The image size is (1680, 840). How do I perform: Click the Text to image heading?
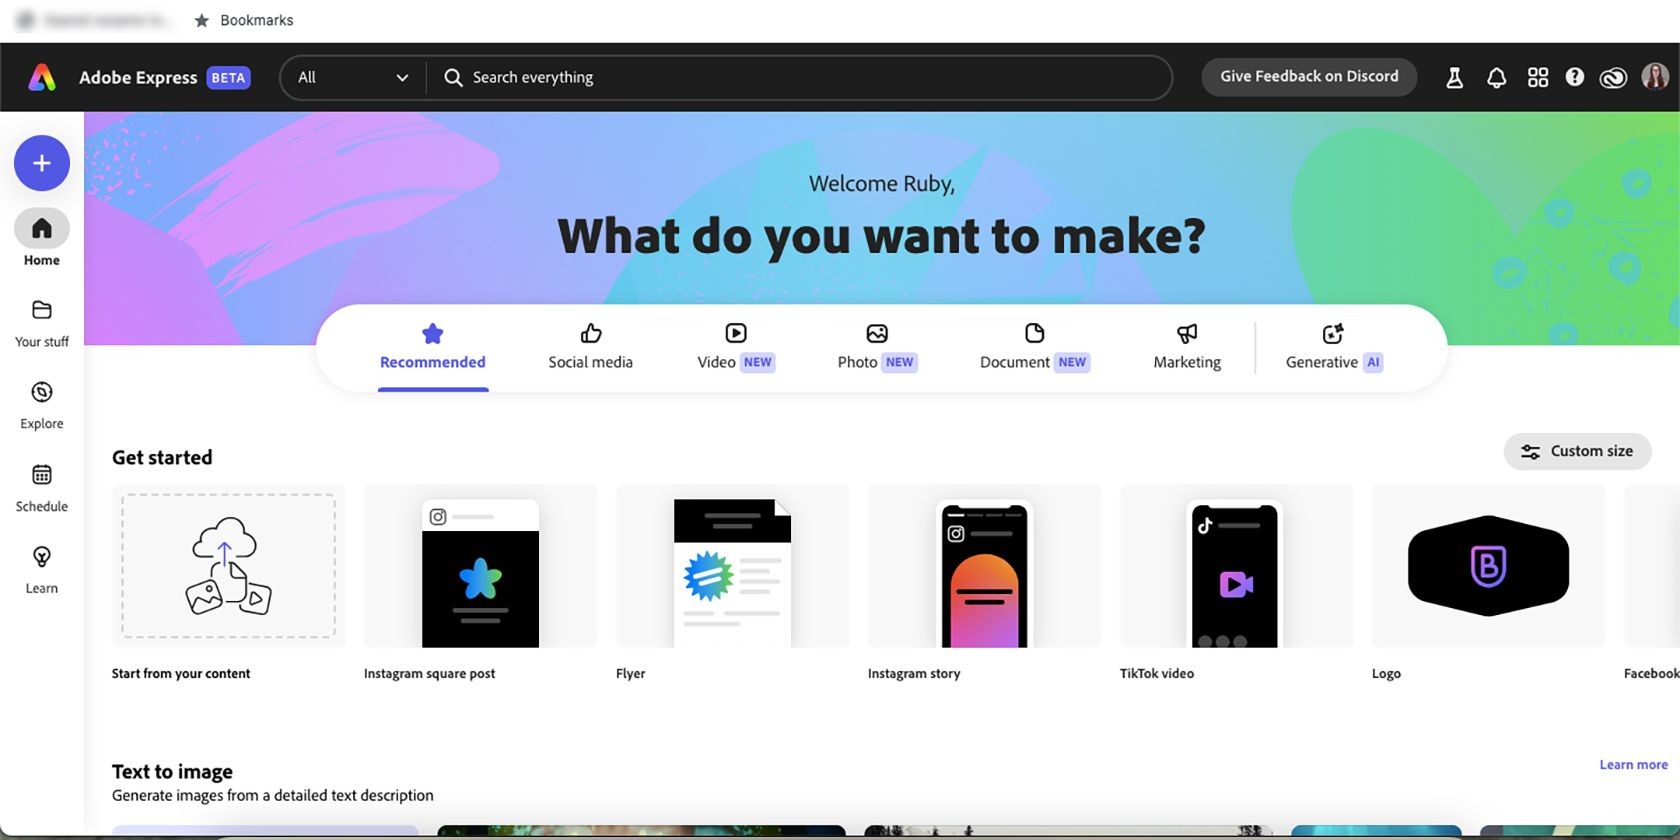172,772
